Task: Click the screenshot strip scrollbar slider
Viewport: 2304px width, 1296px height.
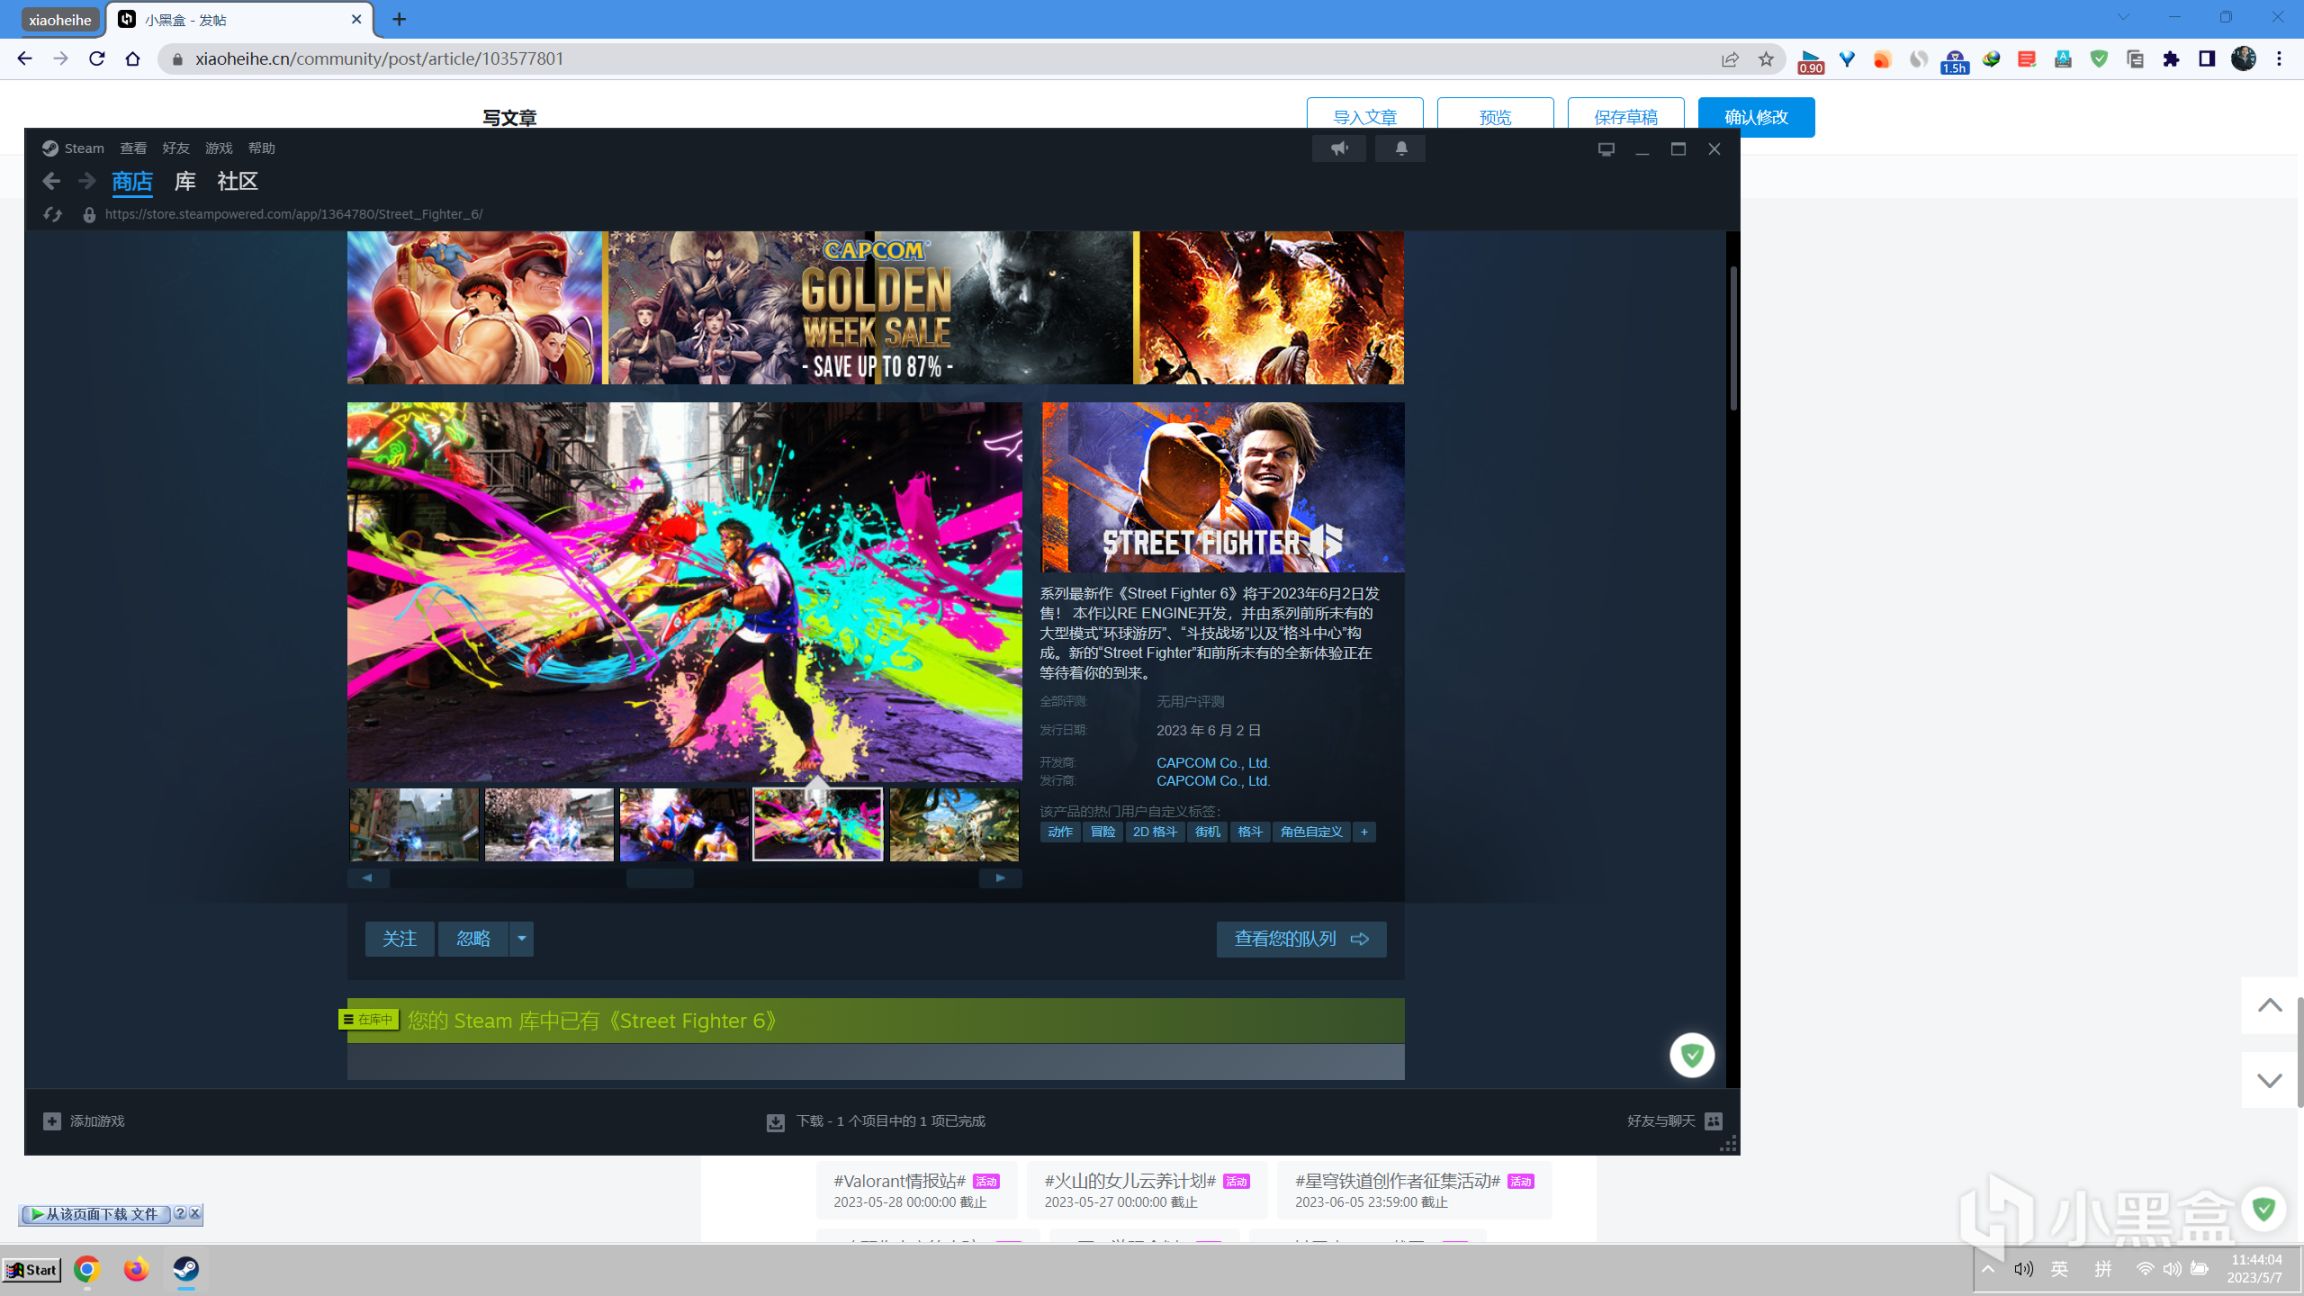Action: point(660,878)
